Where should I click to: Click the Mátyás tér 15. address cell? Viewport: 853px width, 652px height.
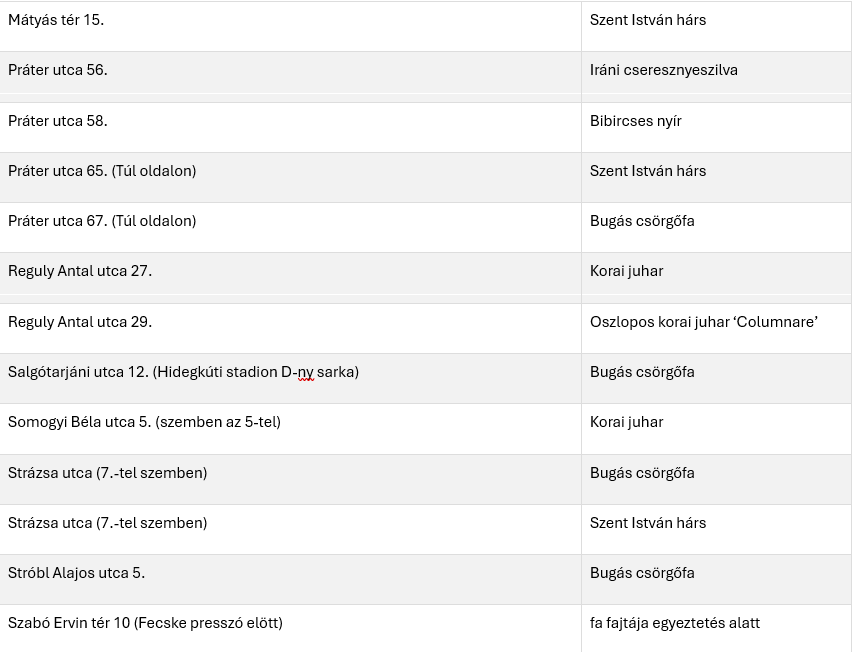56,20
